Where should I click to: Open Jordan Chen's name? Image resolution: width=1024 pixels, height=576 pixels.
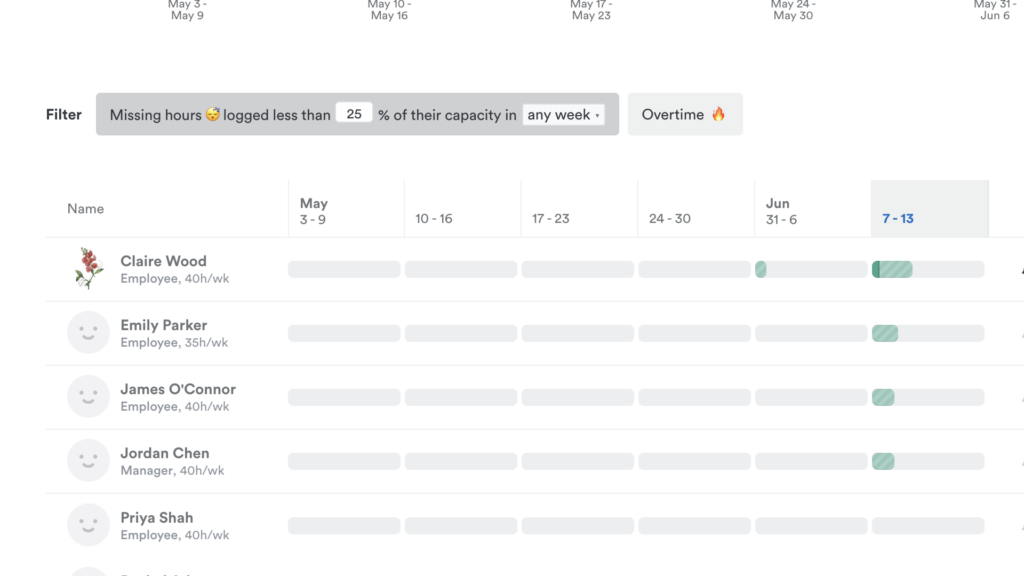coord(165,453)
